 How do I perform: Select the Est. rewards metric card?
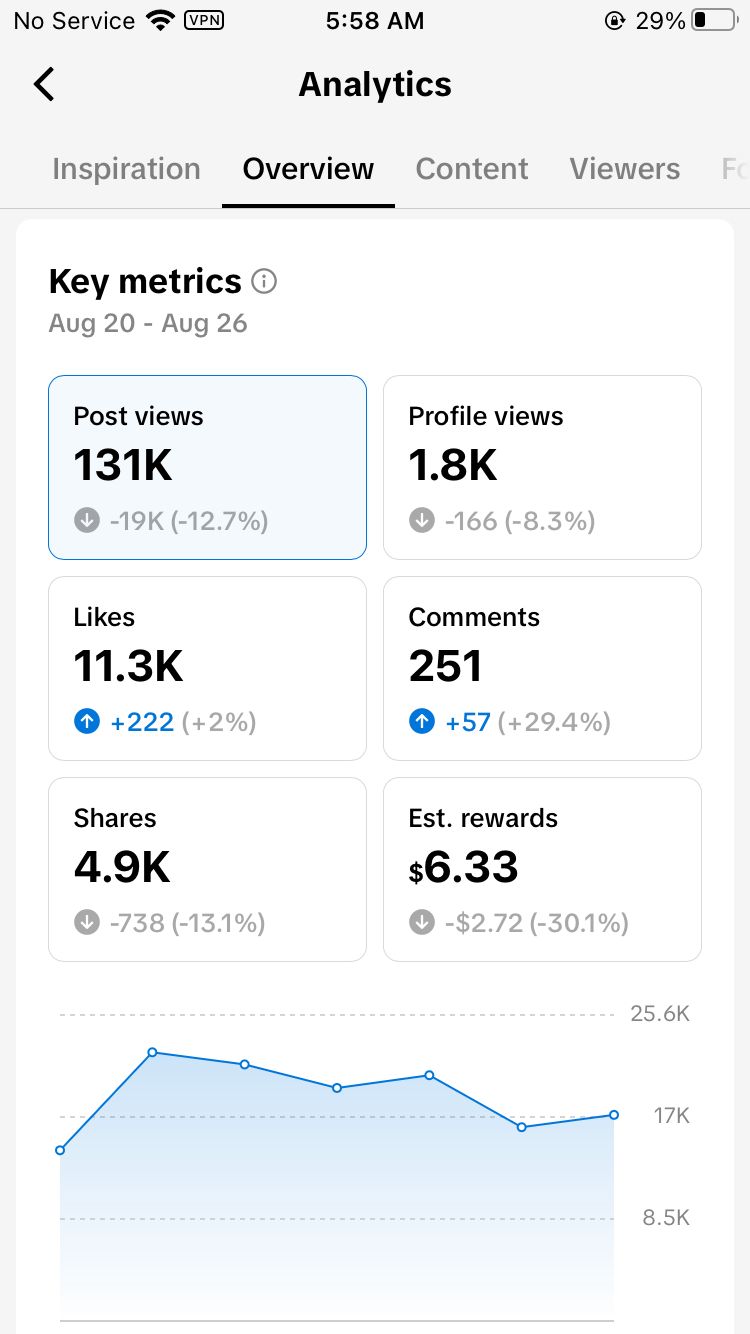pyautogui.click(x=542, y=869)
